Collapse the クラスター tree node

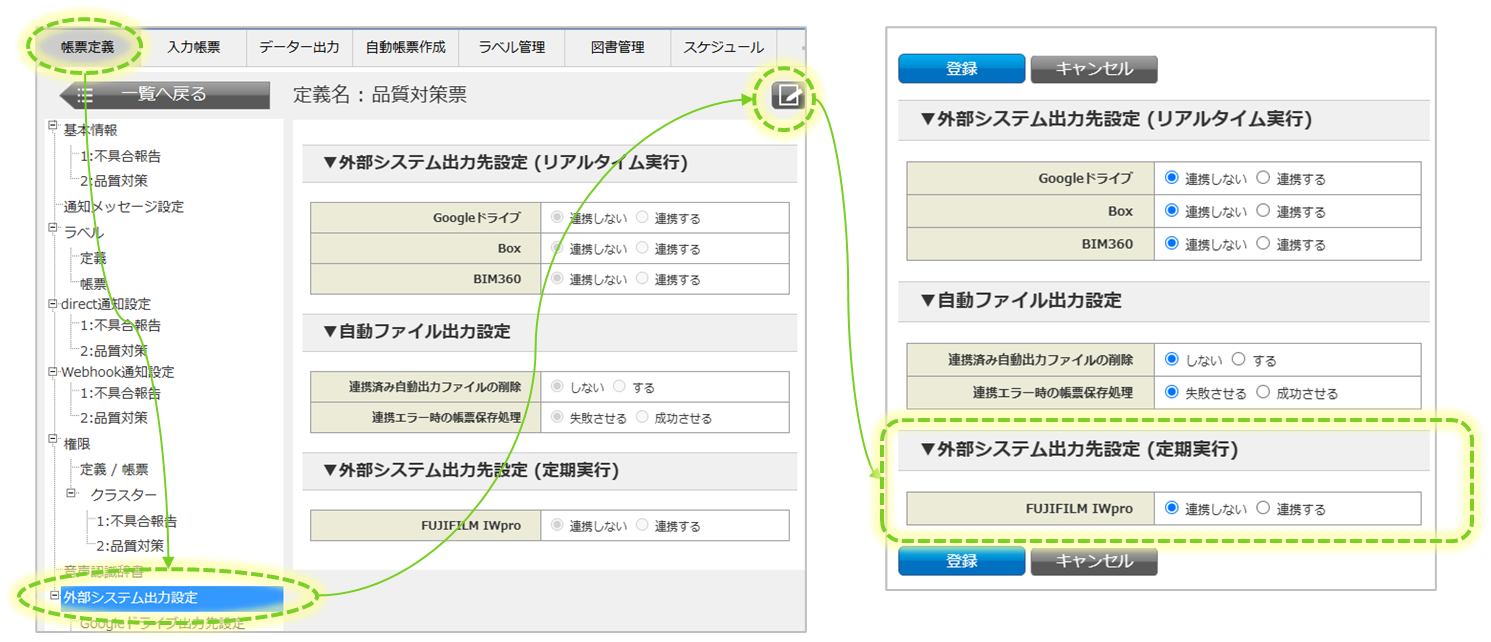[72, 494]
